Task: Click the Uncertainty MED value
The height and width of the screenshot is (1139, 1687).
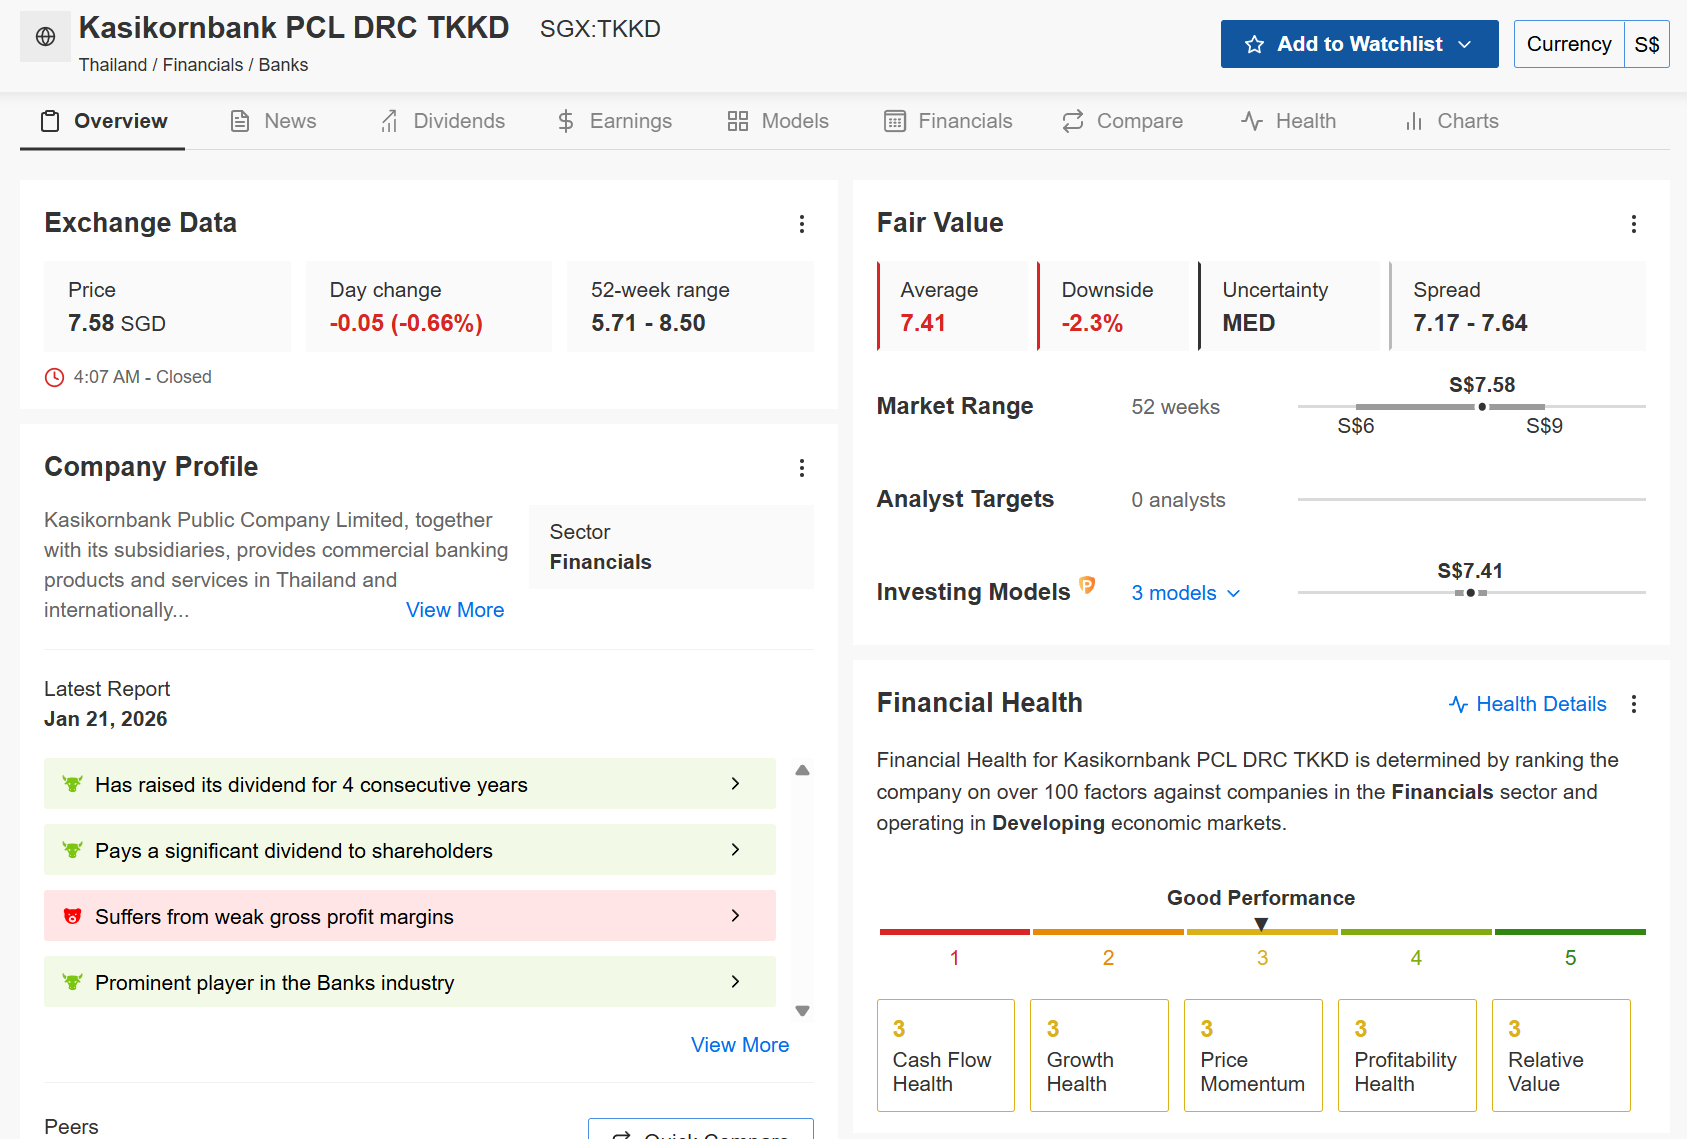Action: coord(1249,323)
